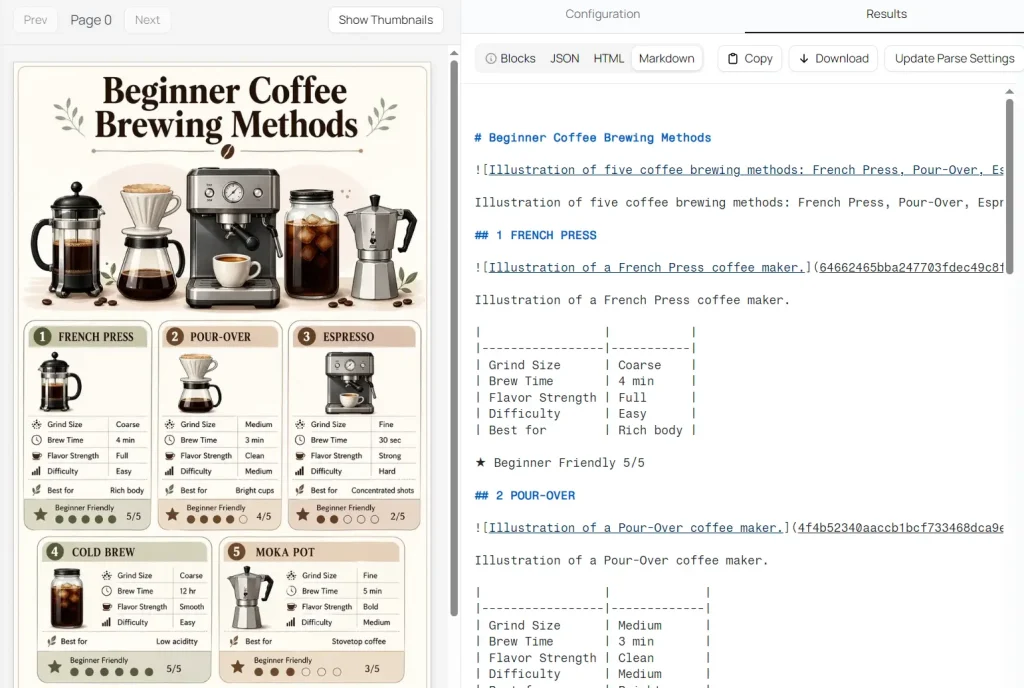Go to the previous page

35,19
